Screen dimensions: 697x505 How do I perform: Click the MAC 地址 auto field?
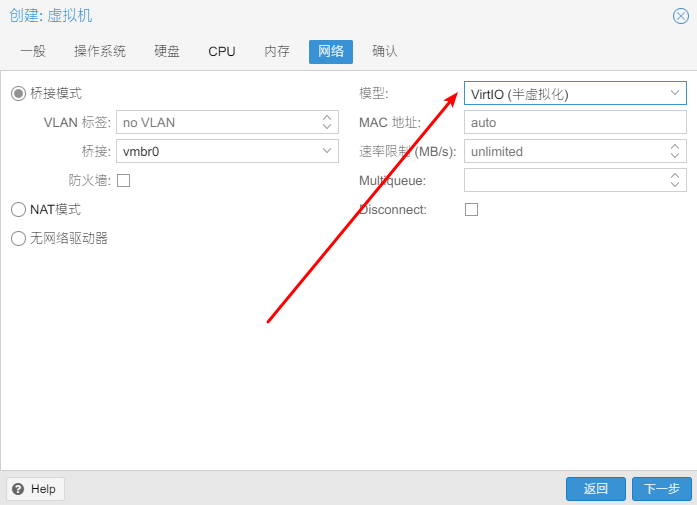[x=575, y=122]
